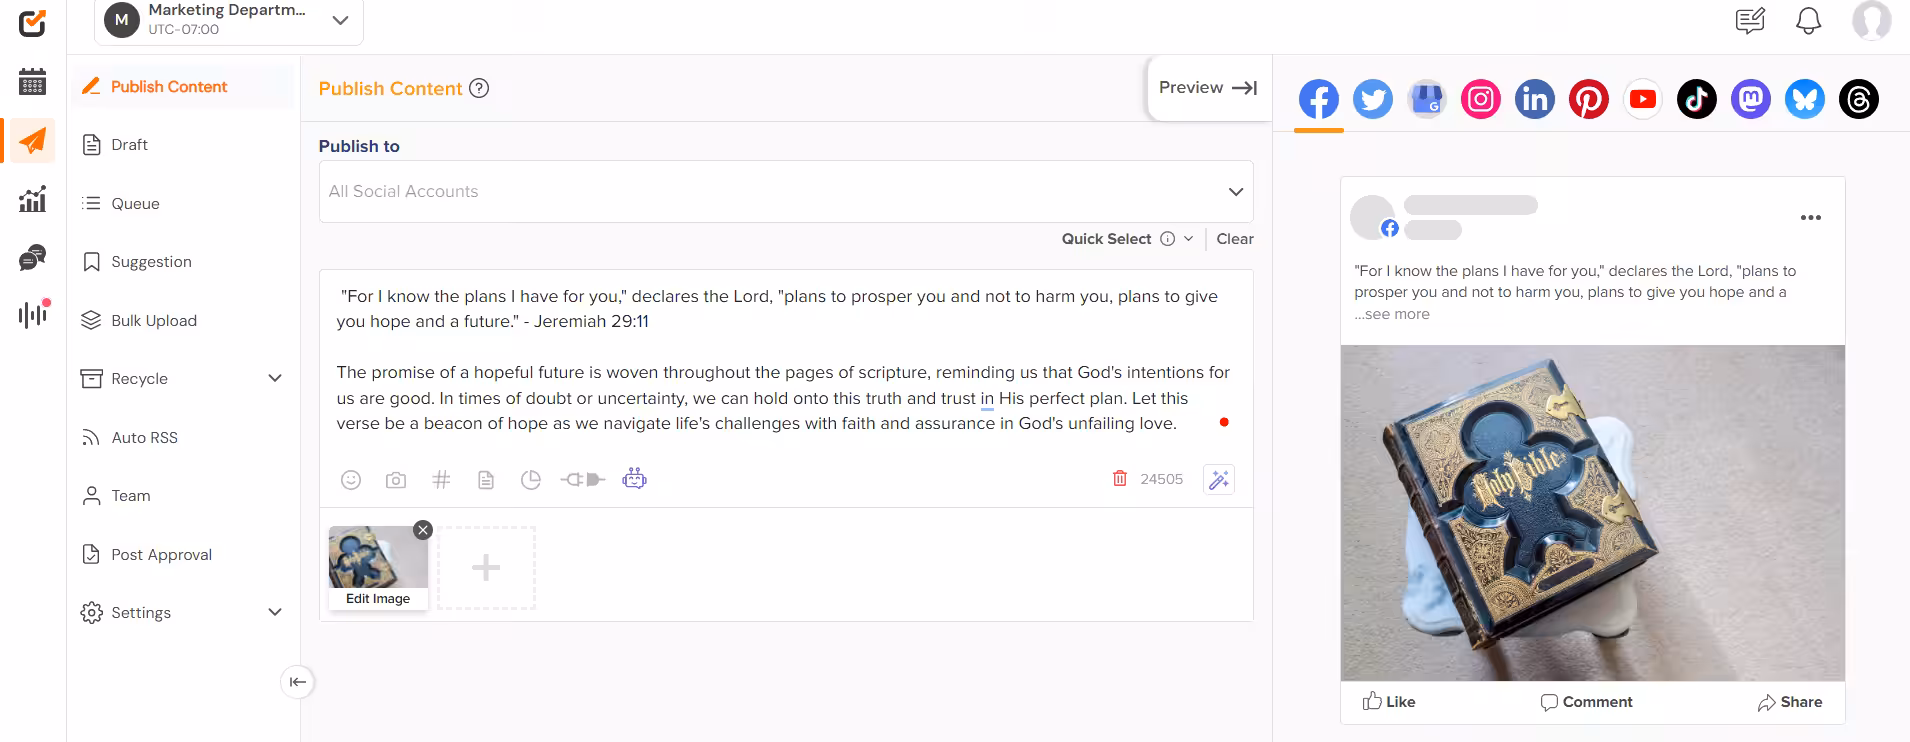Image resolution: width=1910 pixels, height=742 pixels.
Task: Switch preview to Instagram
Action: point(1481,99)
